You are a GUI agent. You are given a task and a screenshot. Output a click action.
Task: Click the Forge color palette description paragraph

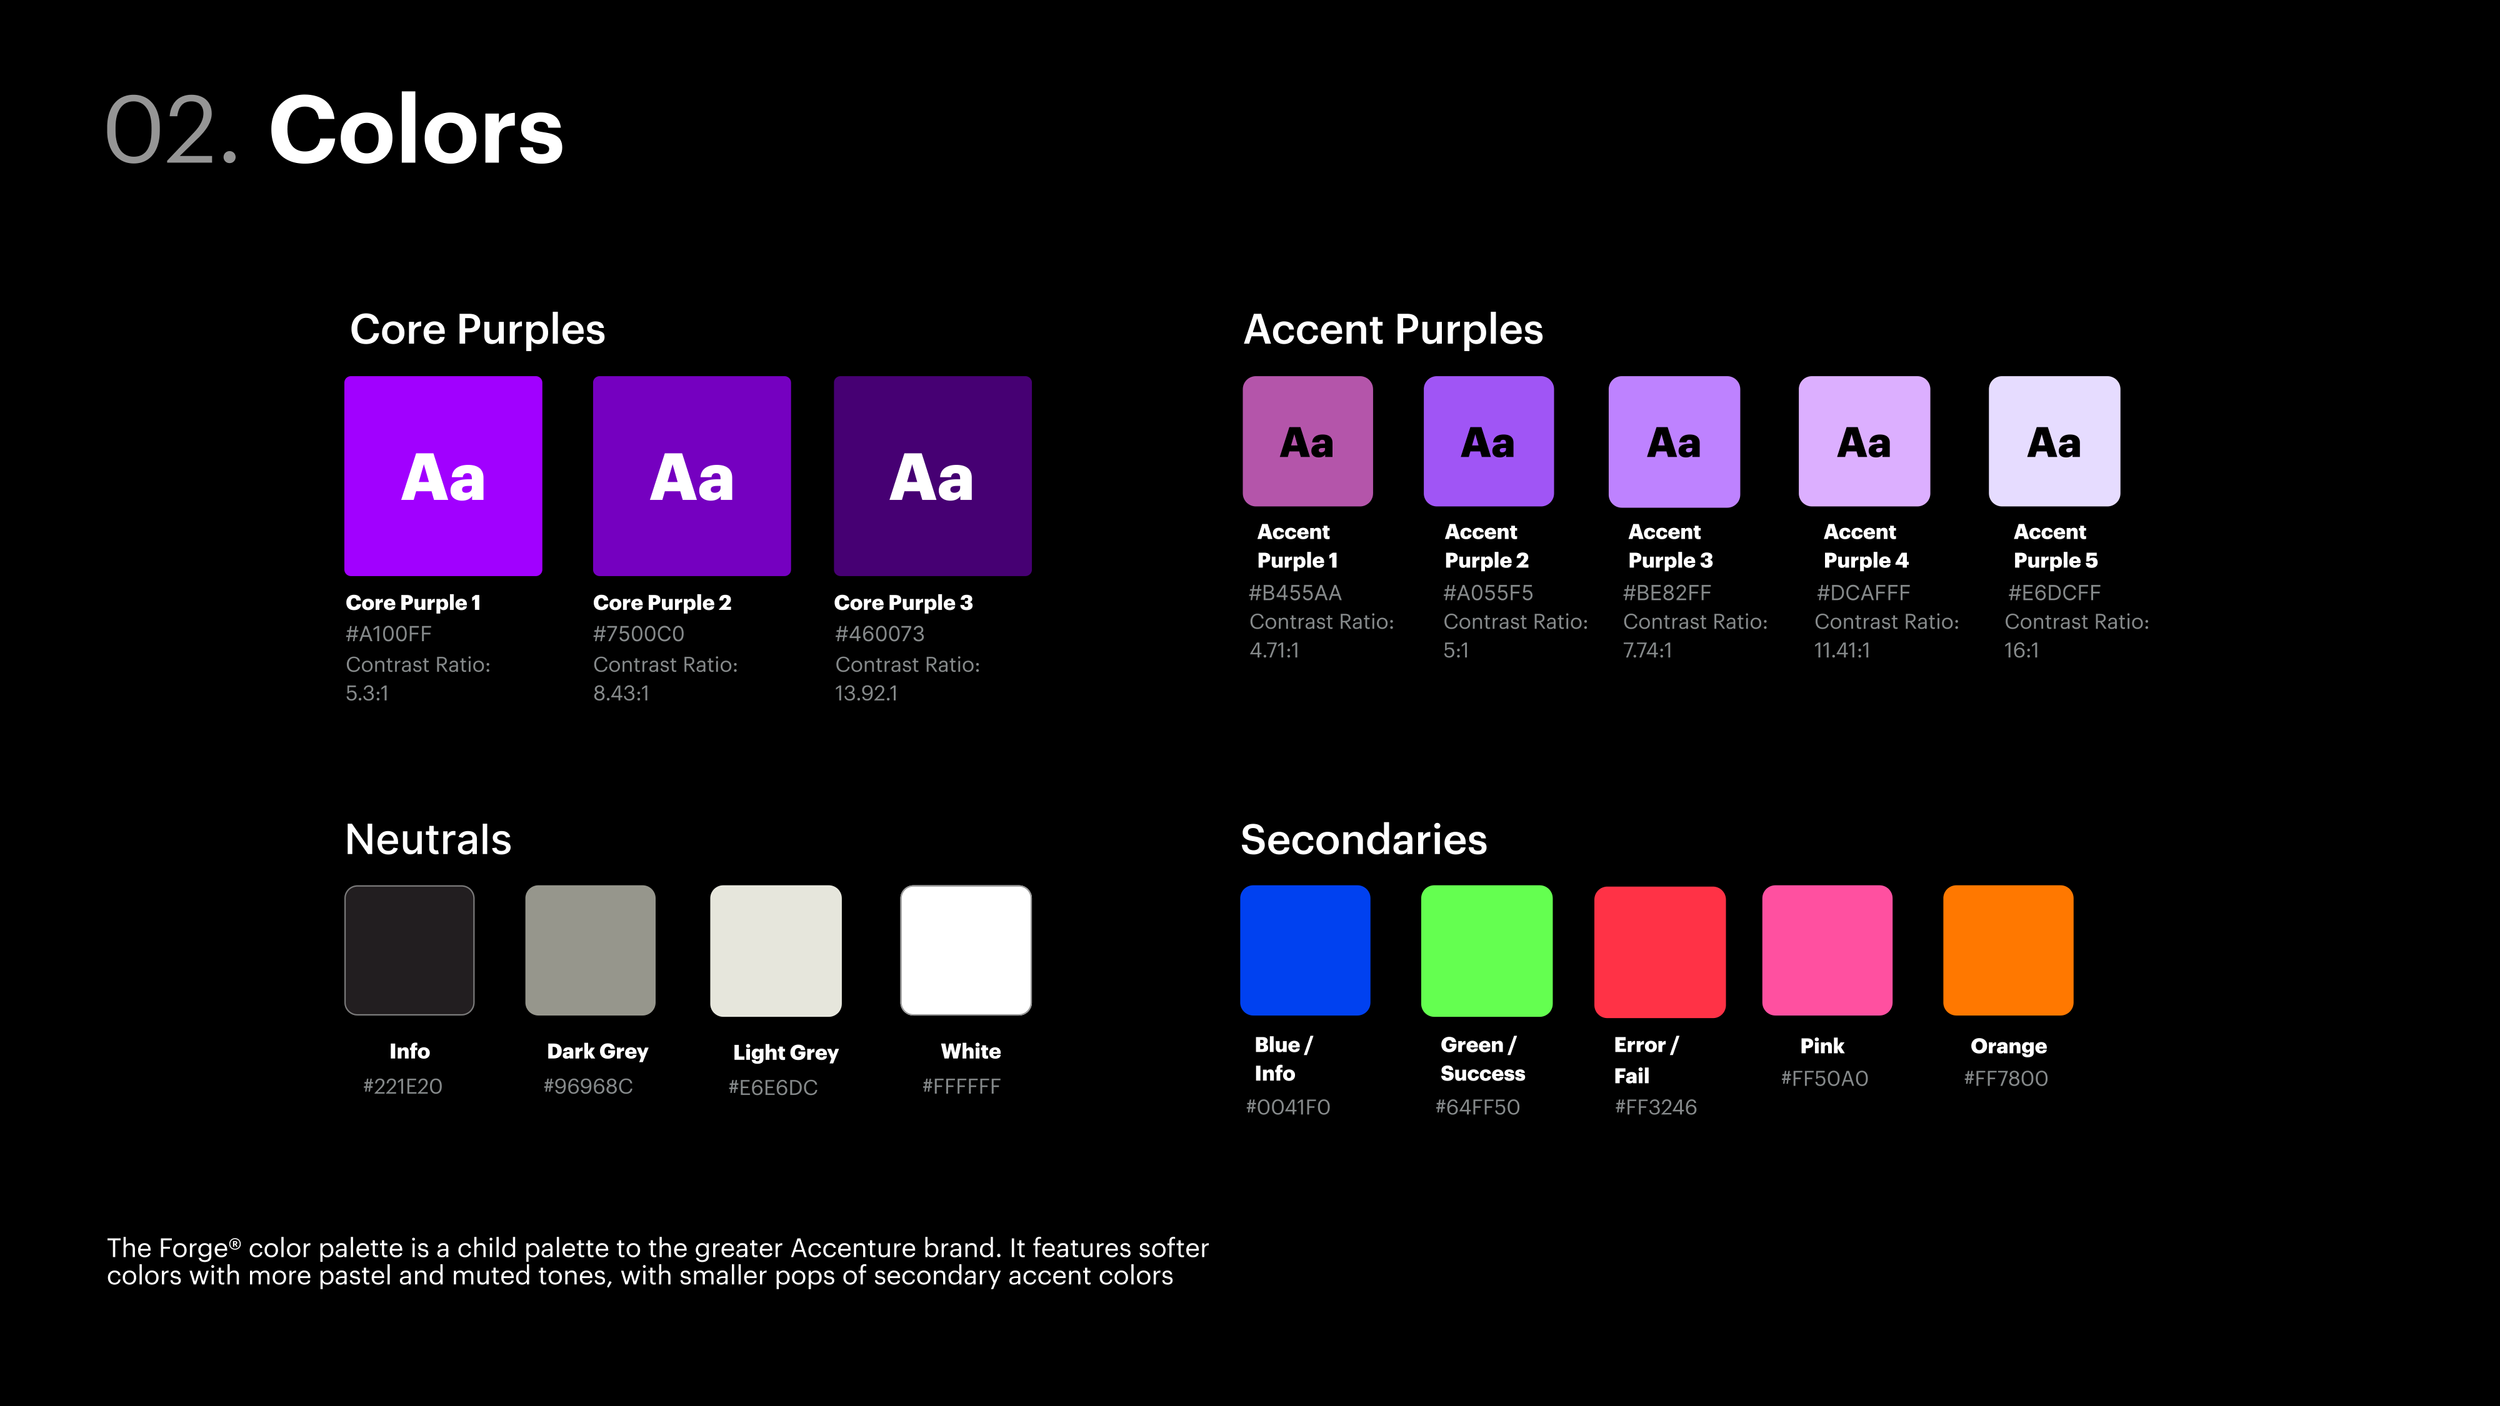click(658, 1262)
